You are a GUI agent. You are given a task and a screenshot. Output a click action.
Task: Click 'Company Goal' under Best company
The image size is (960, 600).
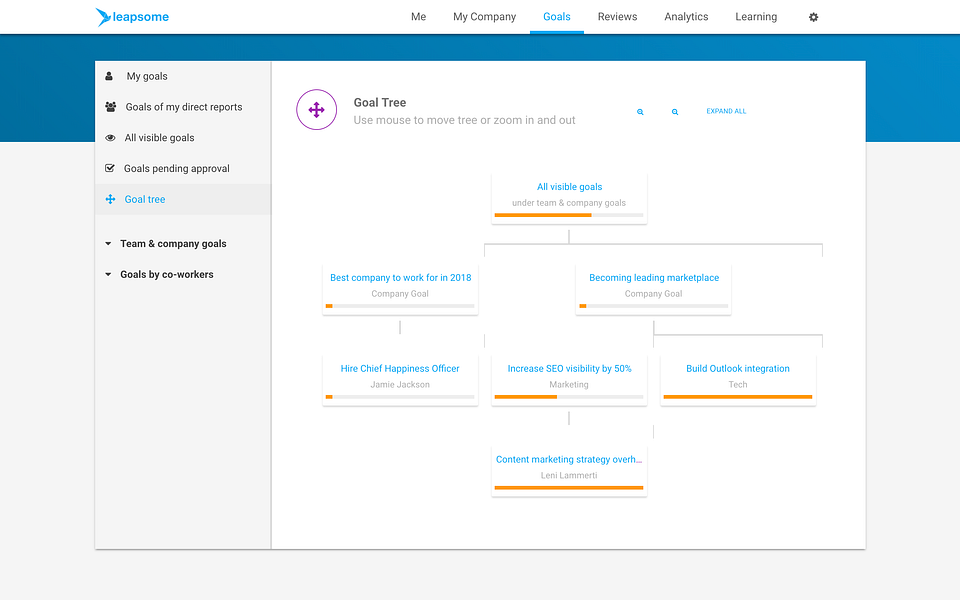400,293
